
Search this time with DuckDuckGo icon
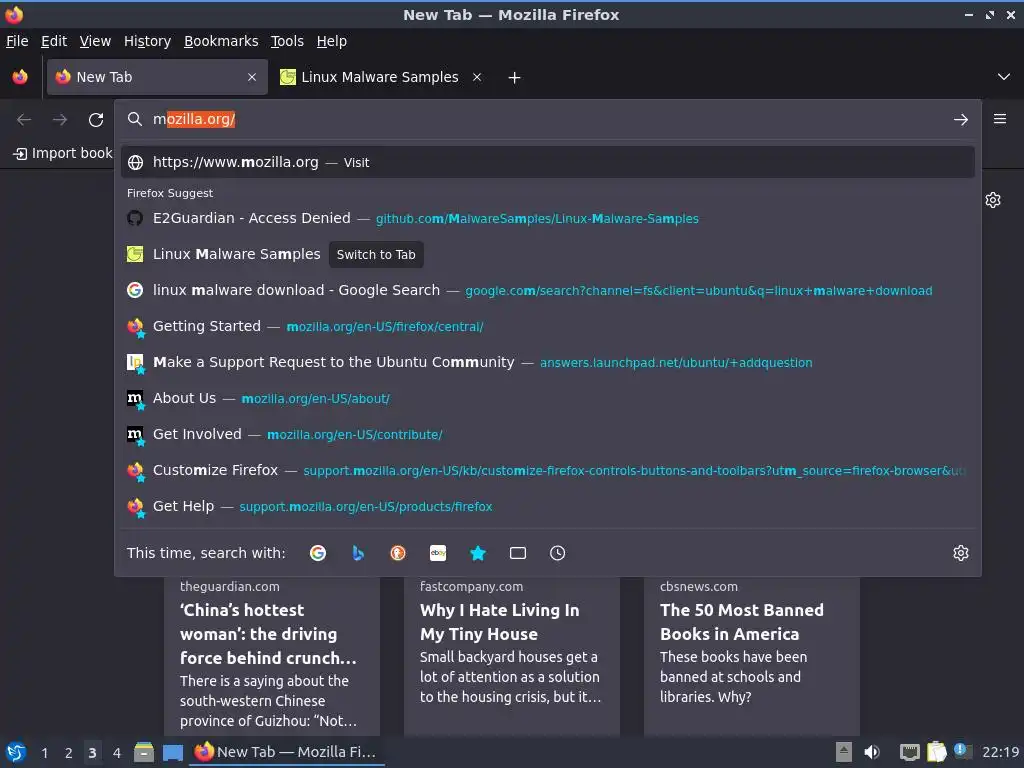398,553
